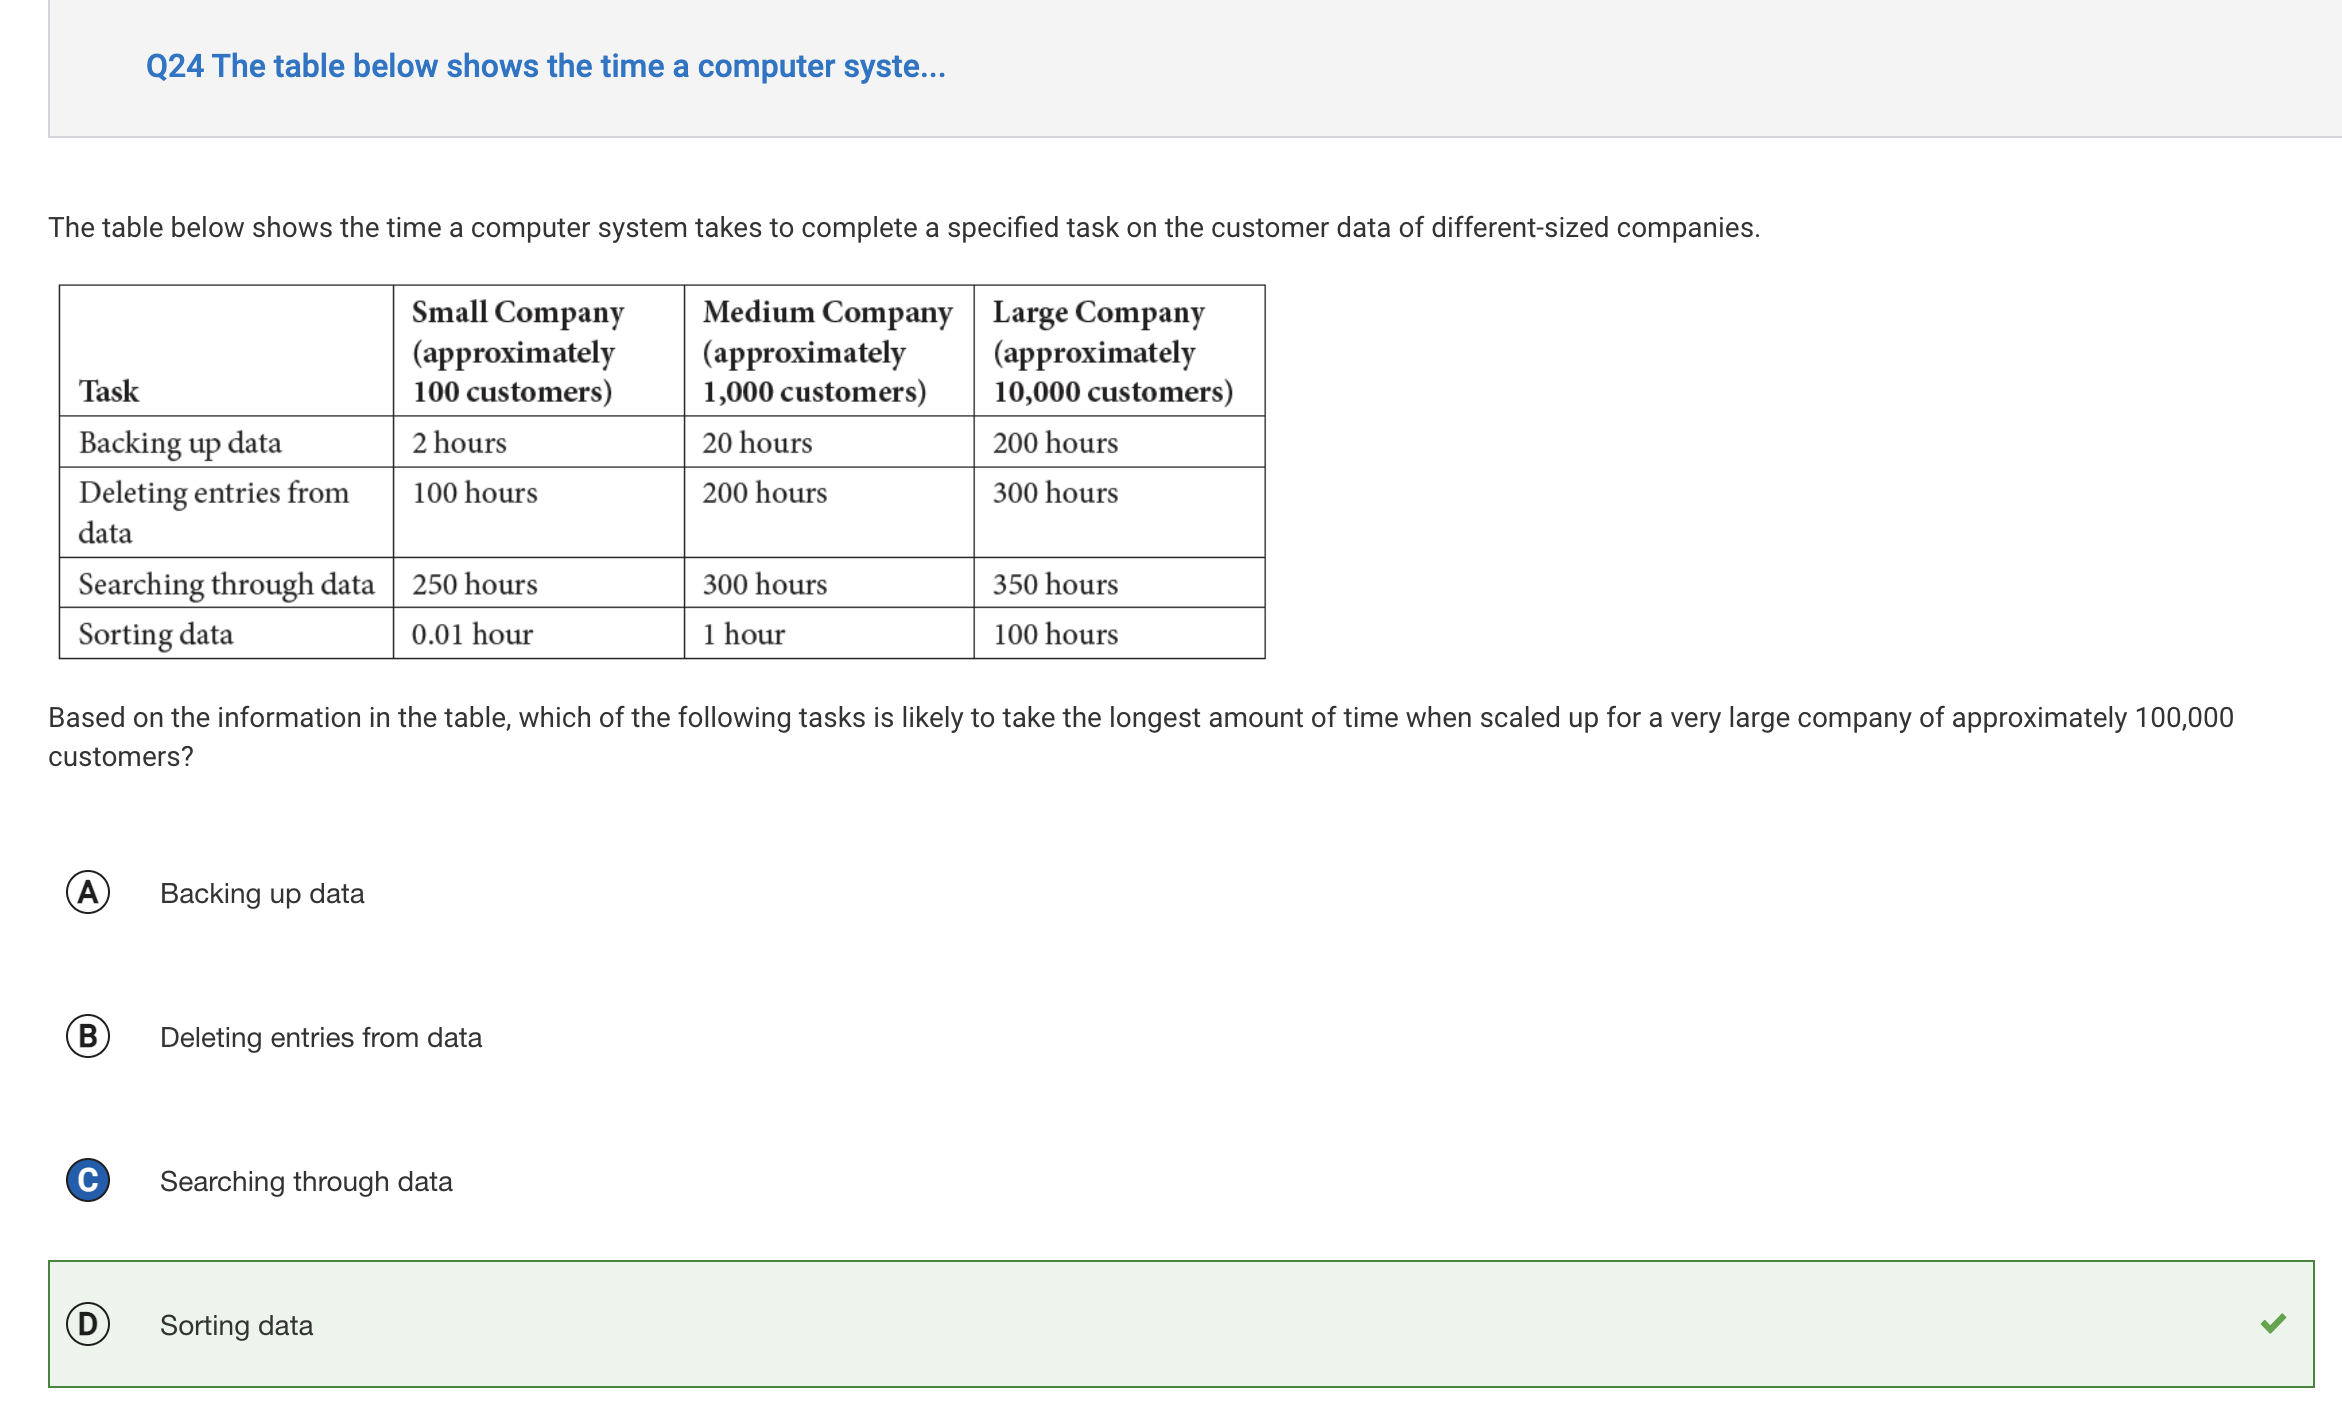Click the '250 hours' table cell

539,583
